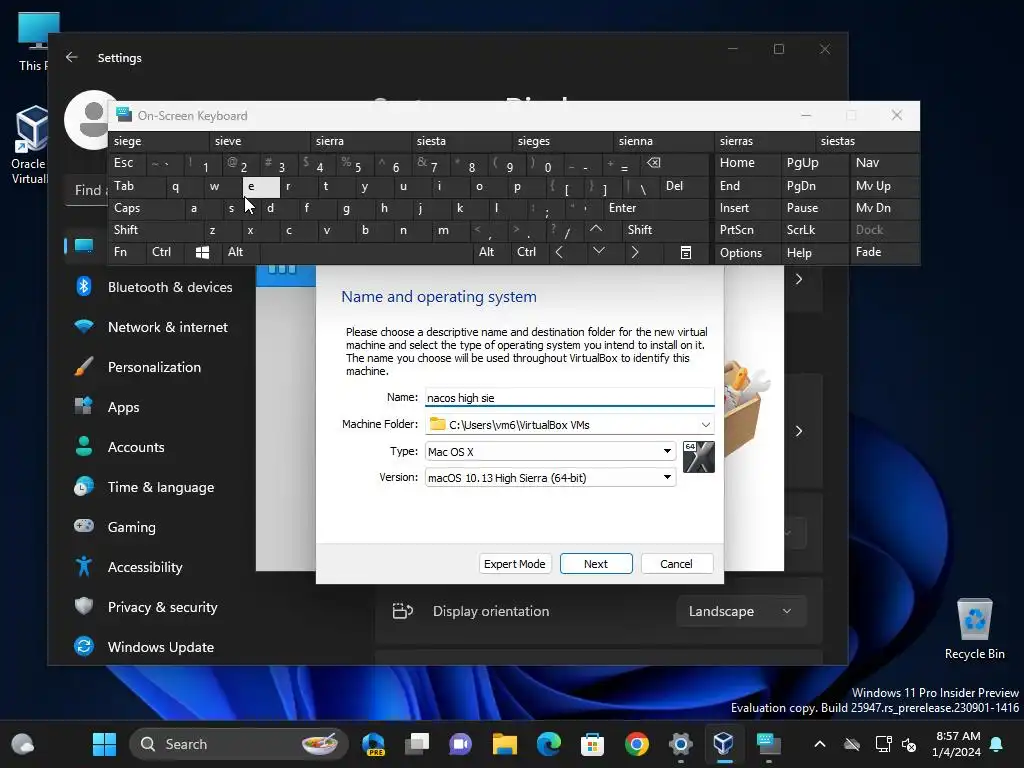1024x768 pixels.
Task: Click the context menu key on the On-Screen Keyboard
Action: (686, 253)
